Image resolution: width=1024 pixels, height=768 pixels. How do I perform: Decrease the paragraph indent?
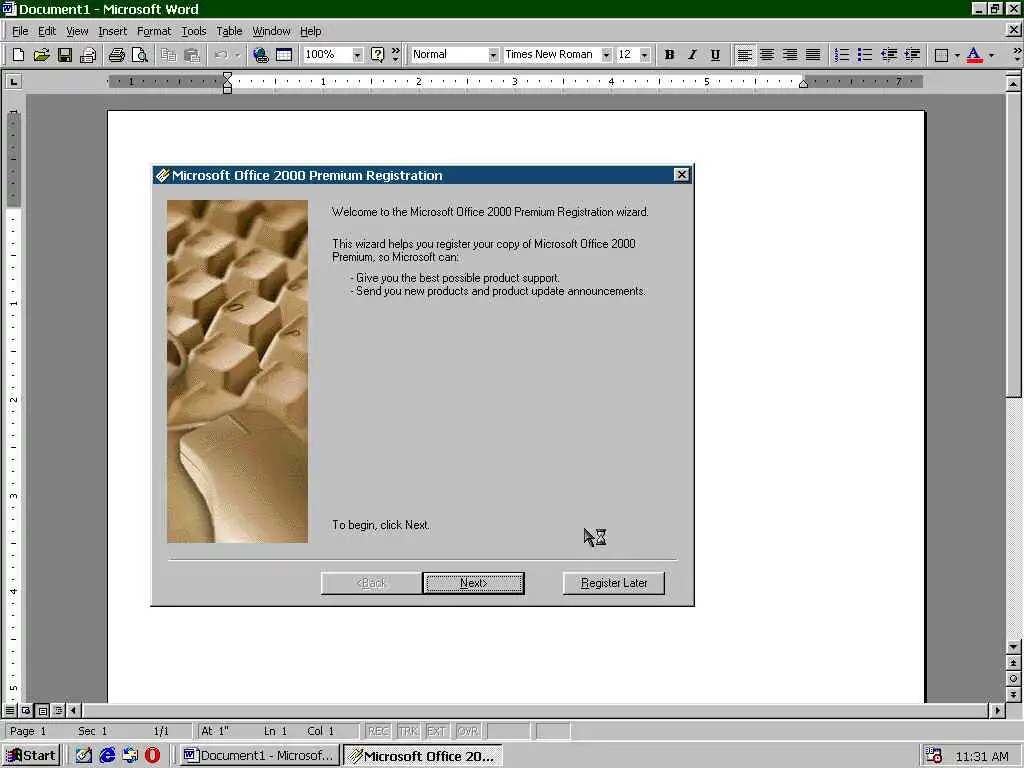[x=888, y=55]
